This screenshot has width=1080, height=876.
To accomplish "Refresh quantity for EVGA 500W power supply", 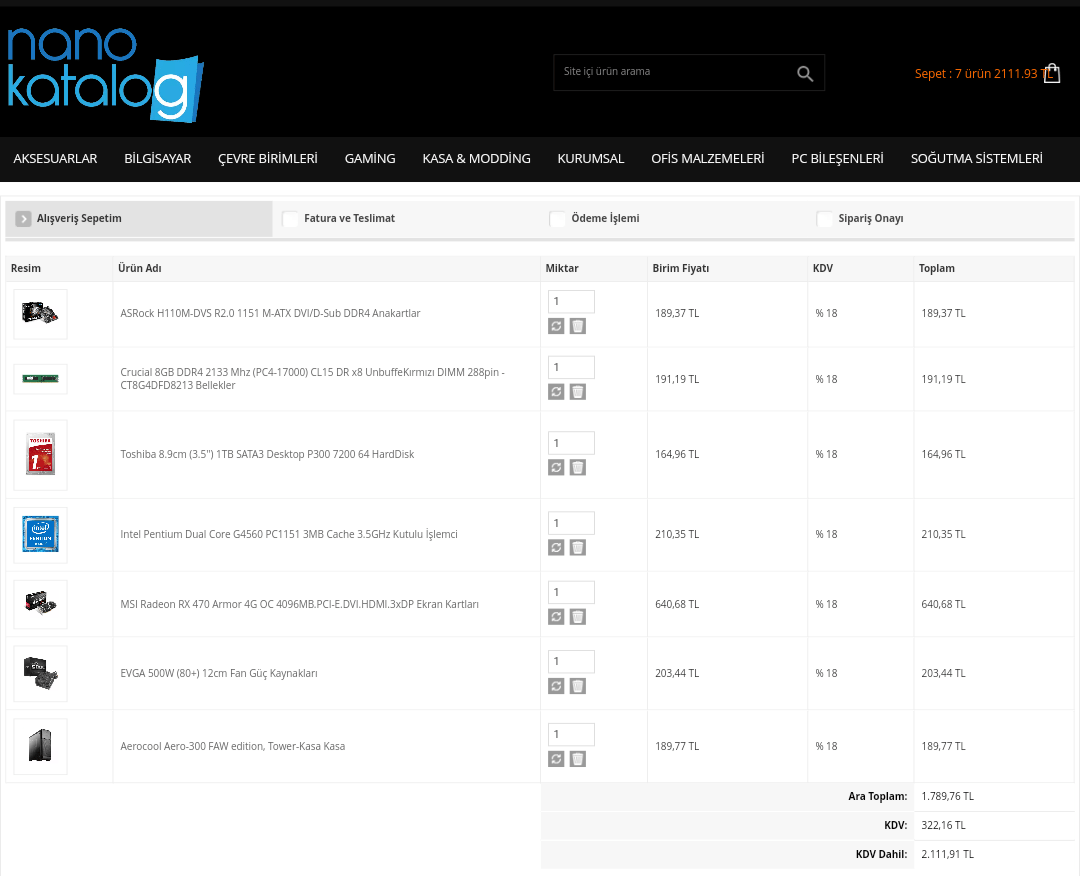I will [556, 686].
